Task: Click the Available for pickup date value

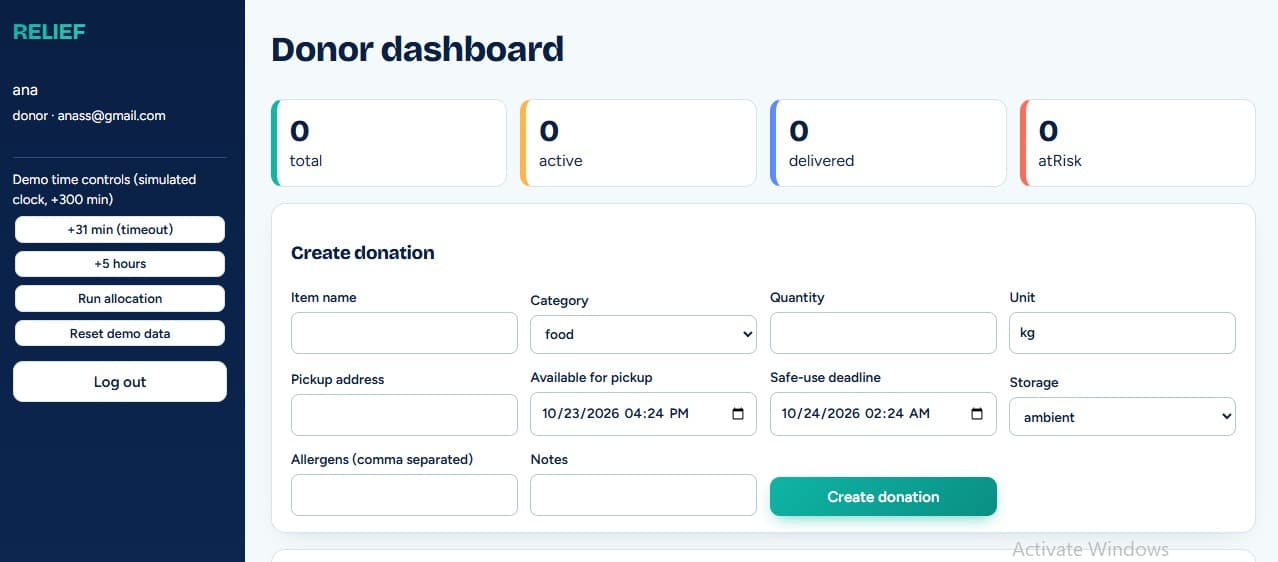Action: coord(615,413)
